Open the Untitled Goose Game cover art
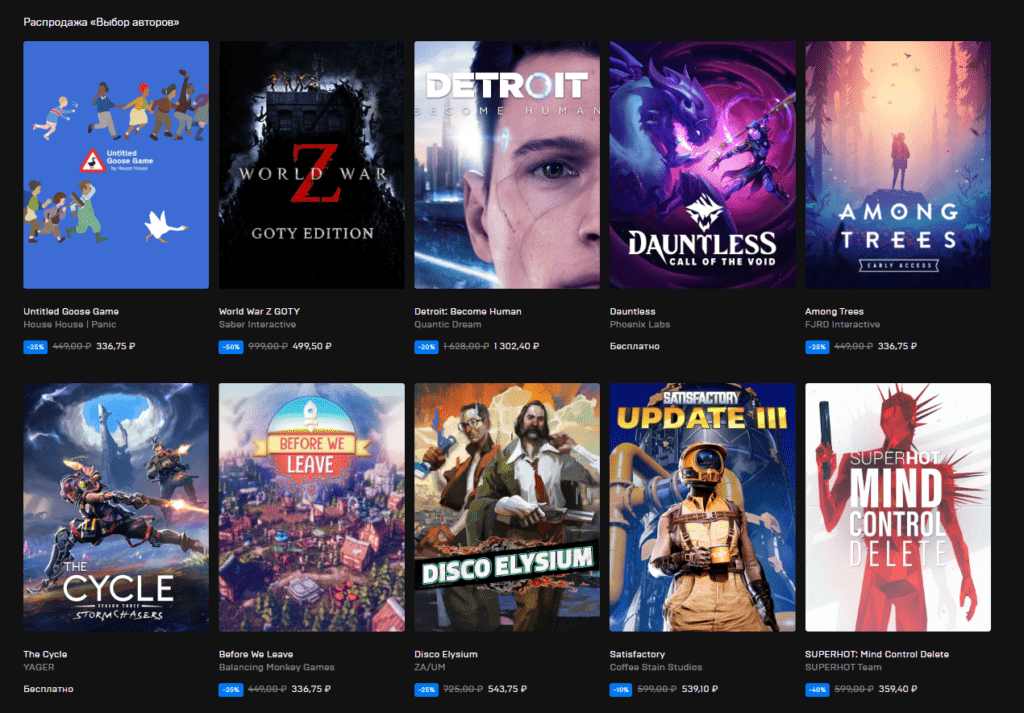This screenshot has width=1024, height=713. (x=116, y=165)
